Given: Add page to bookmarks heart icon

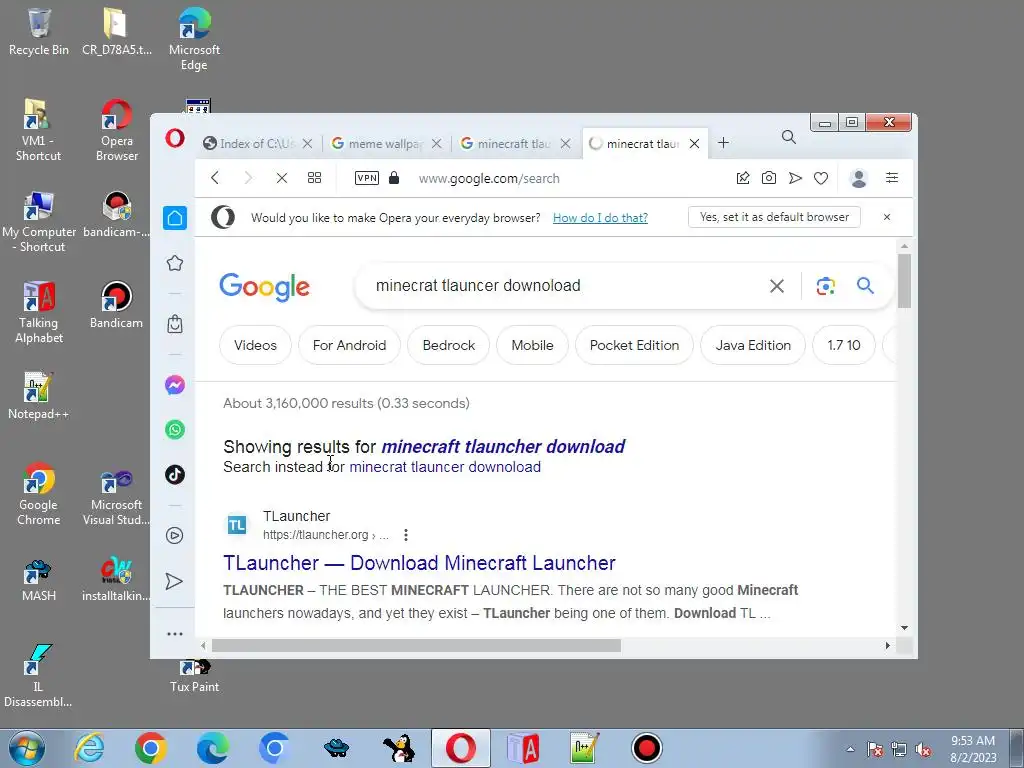Looking at the screenshot, I should (821, 178).
